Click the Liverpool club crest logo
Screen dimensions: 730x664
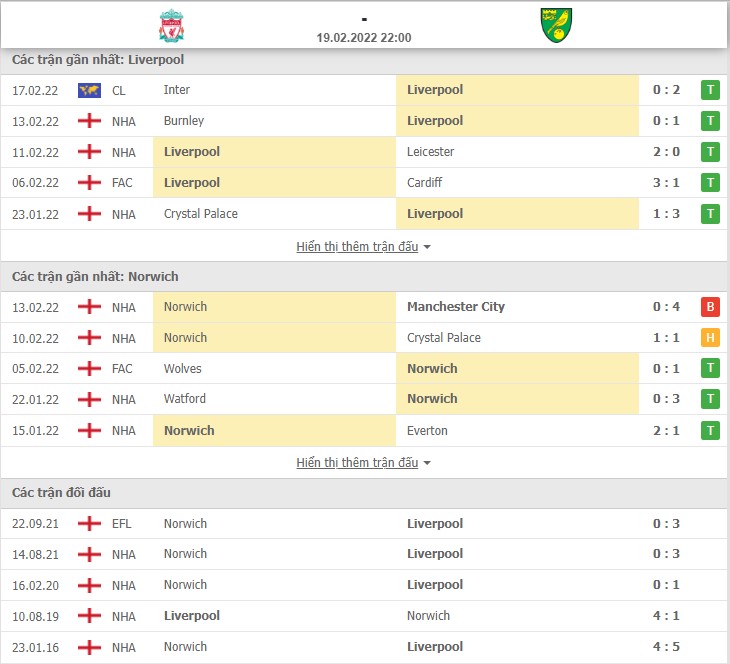click(x=171, y=26)
